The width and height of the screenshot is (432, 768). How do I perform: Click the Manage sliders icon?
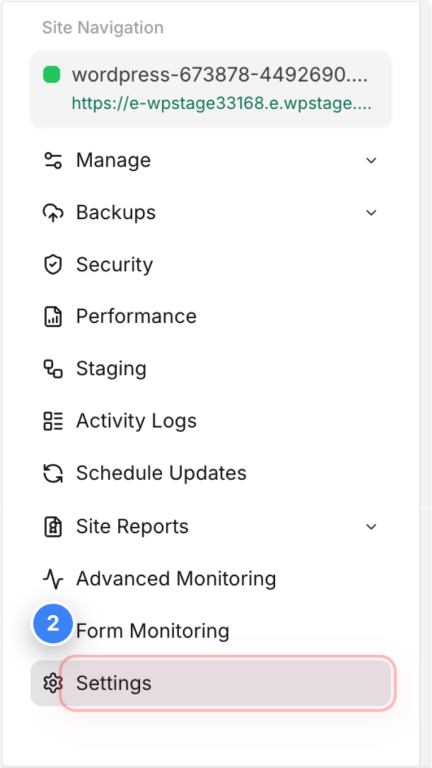53,160
